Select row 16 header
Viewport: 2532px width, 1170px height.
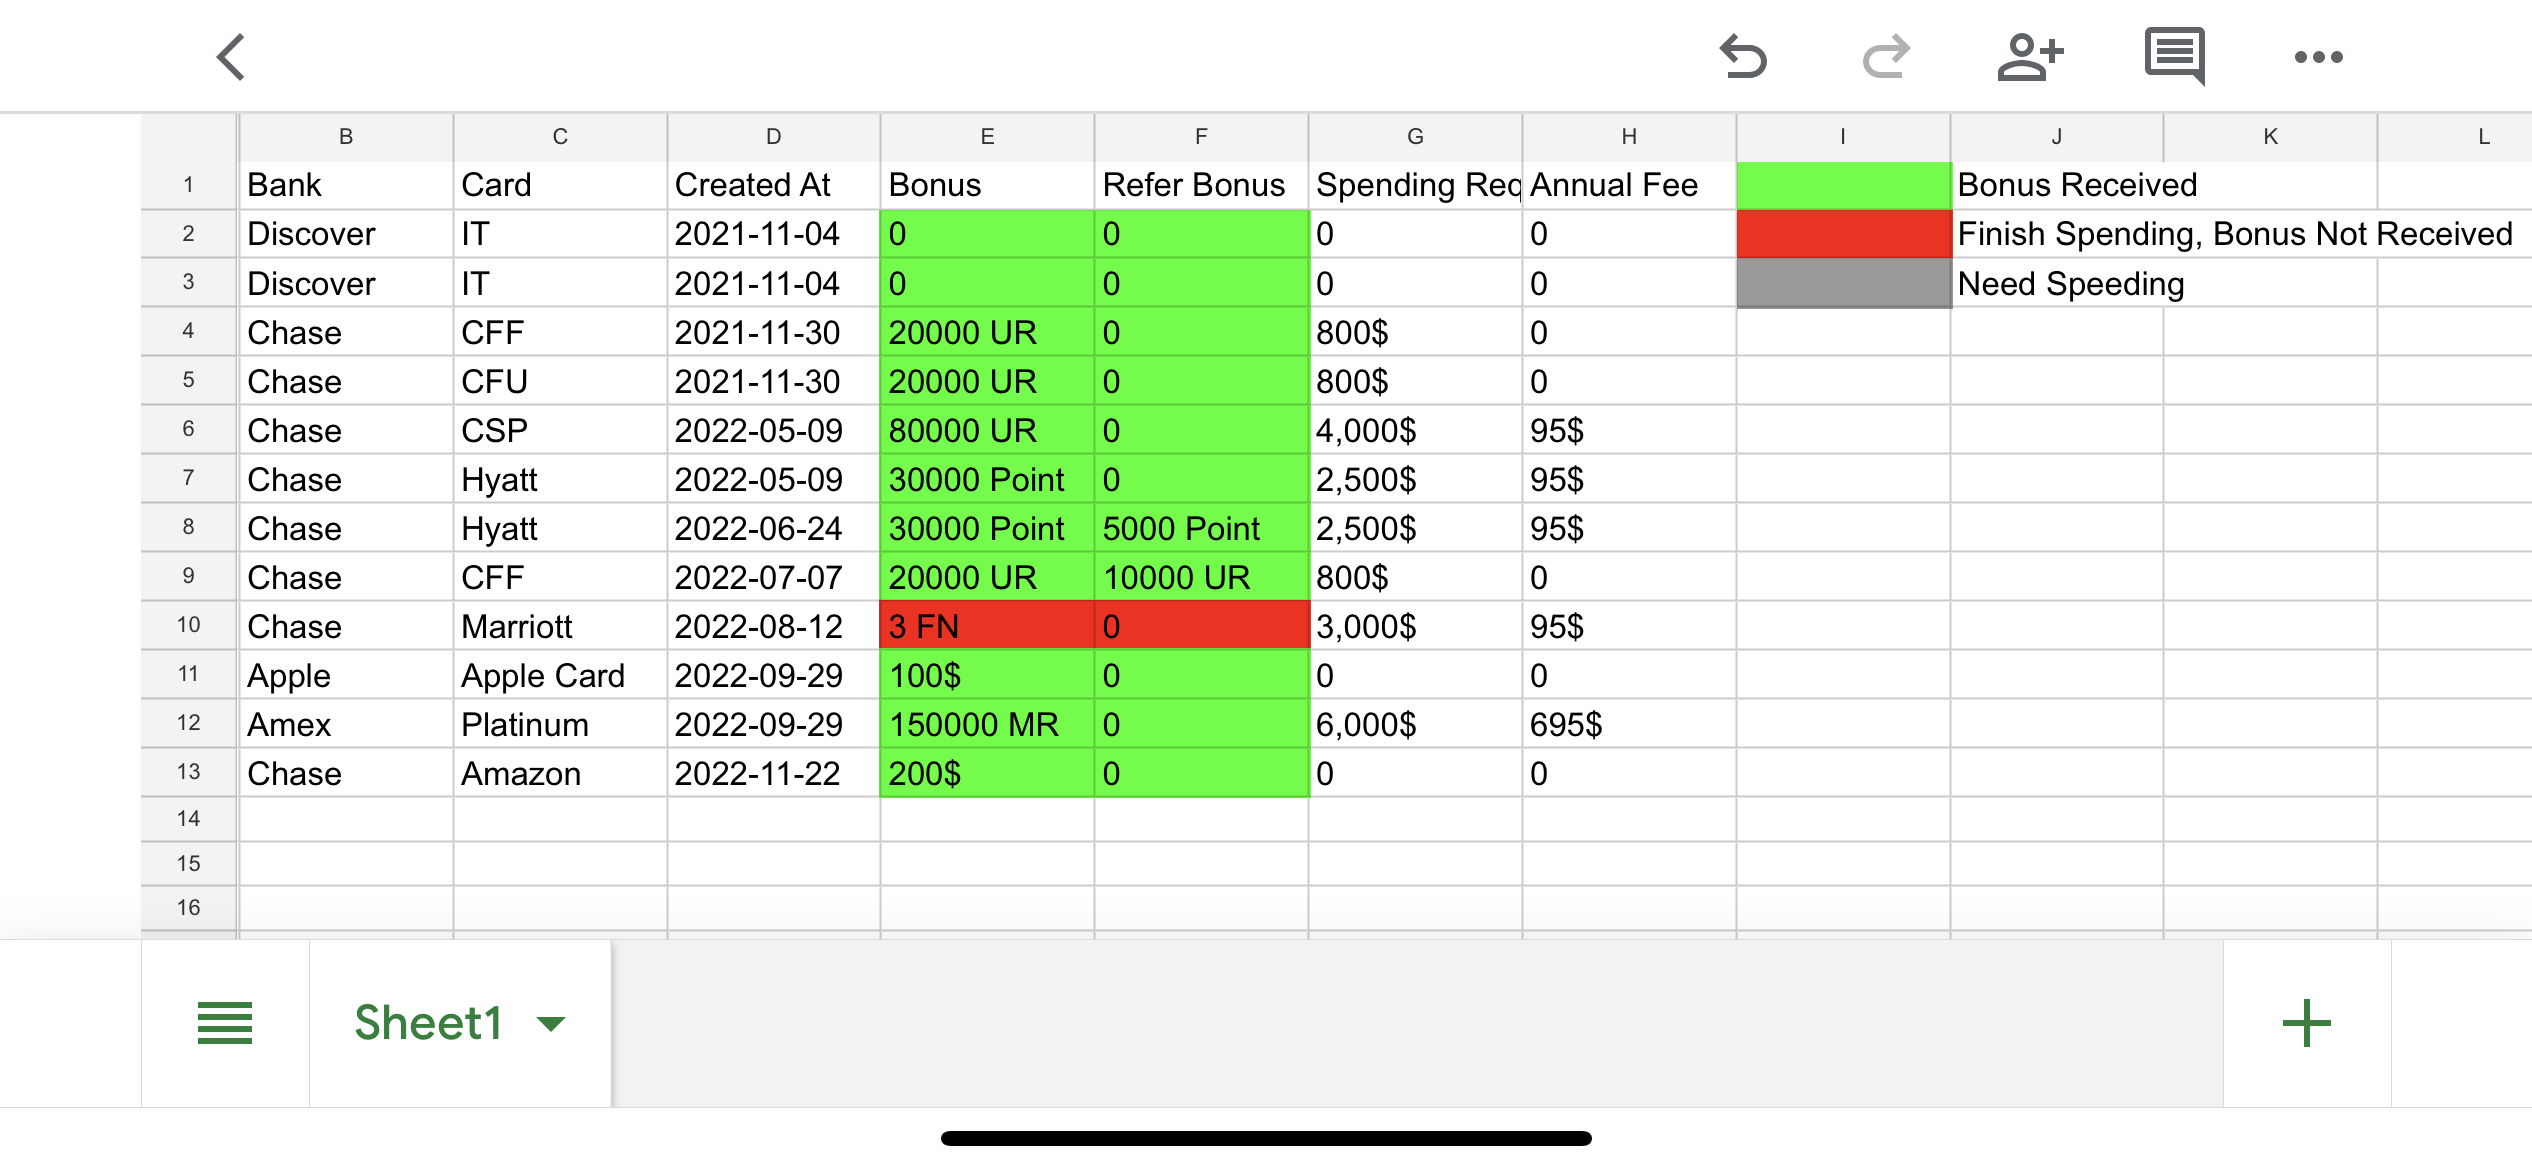(189, 908)
